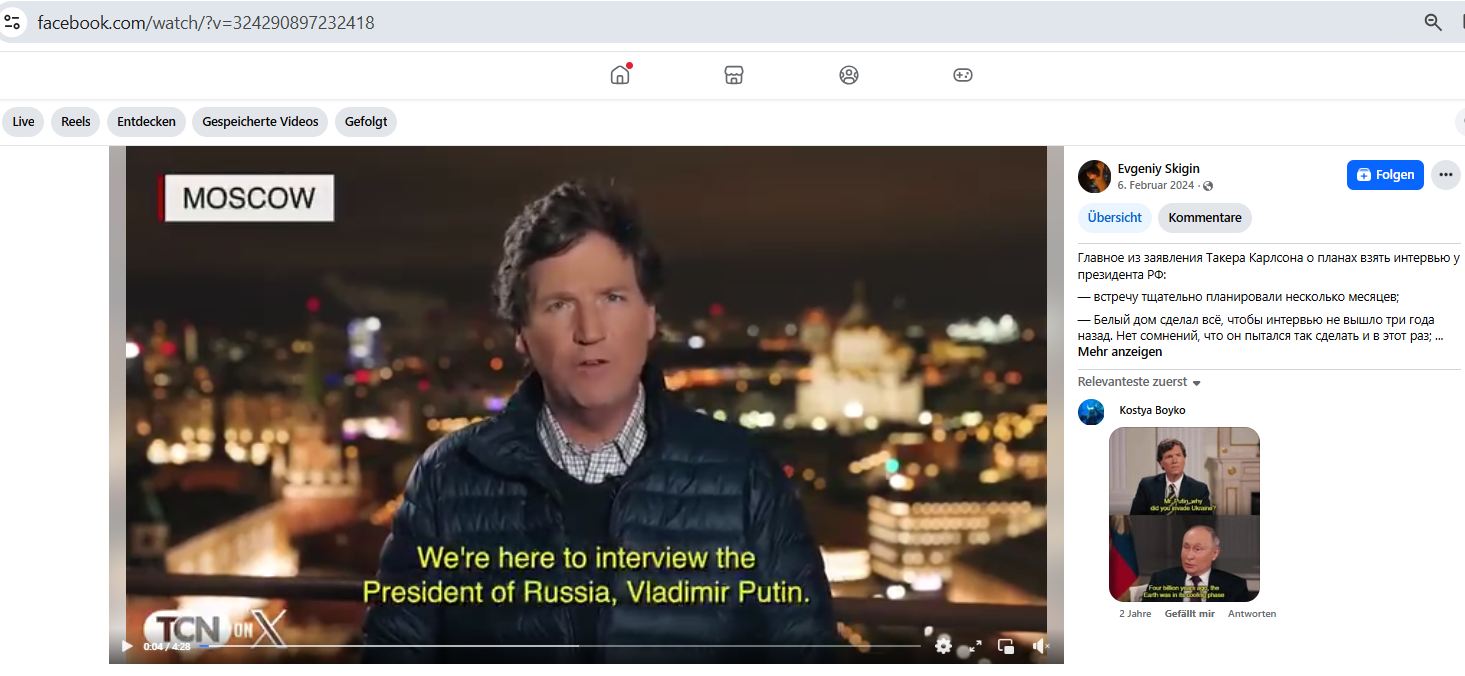Viewport: 1465px width, 676px height.
Task: Toggle picture-in-picture mini player
Action: click(1007, 646)
